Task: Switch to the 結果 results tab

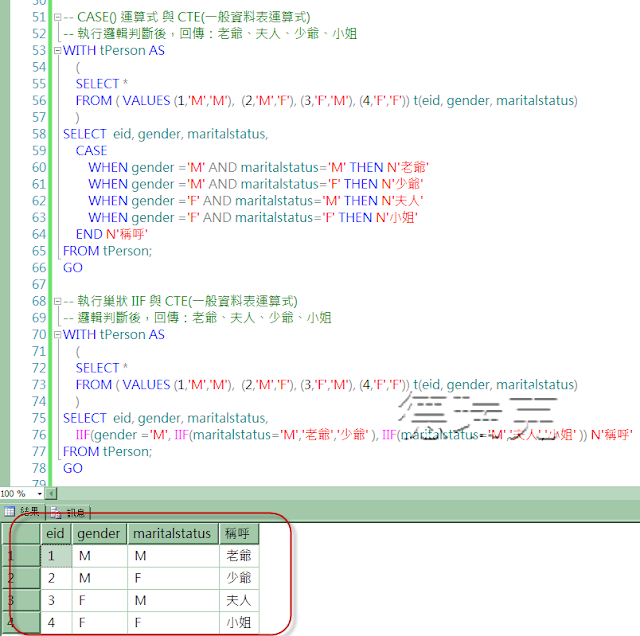Action: click(x=22, y=511)
